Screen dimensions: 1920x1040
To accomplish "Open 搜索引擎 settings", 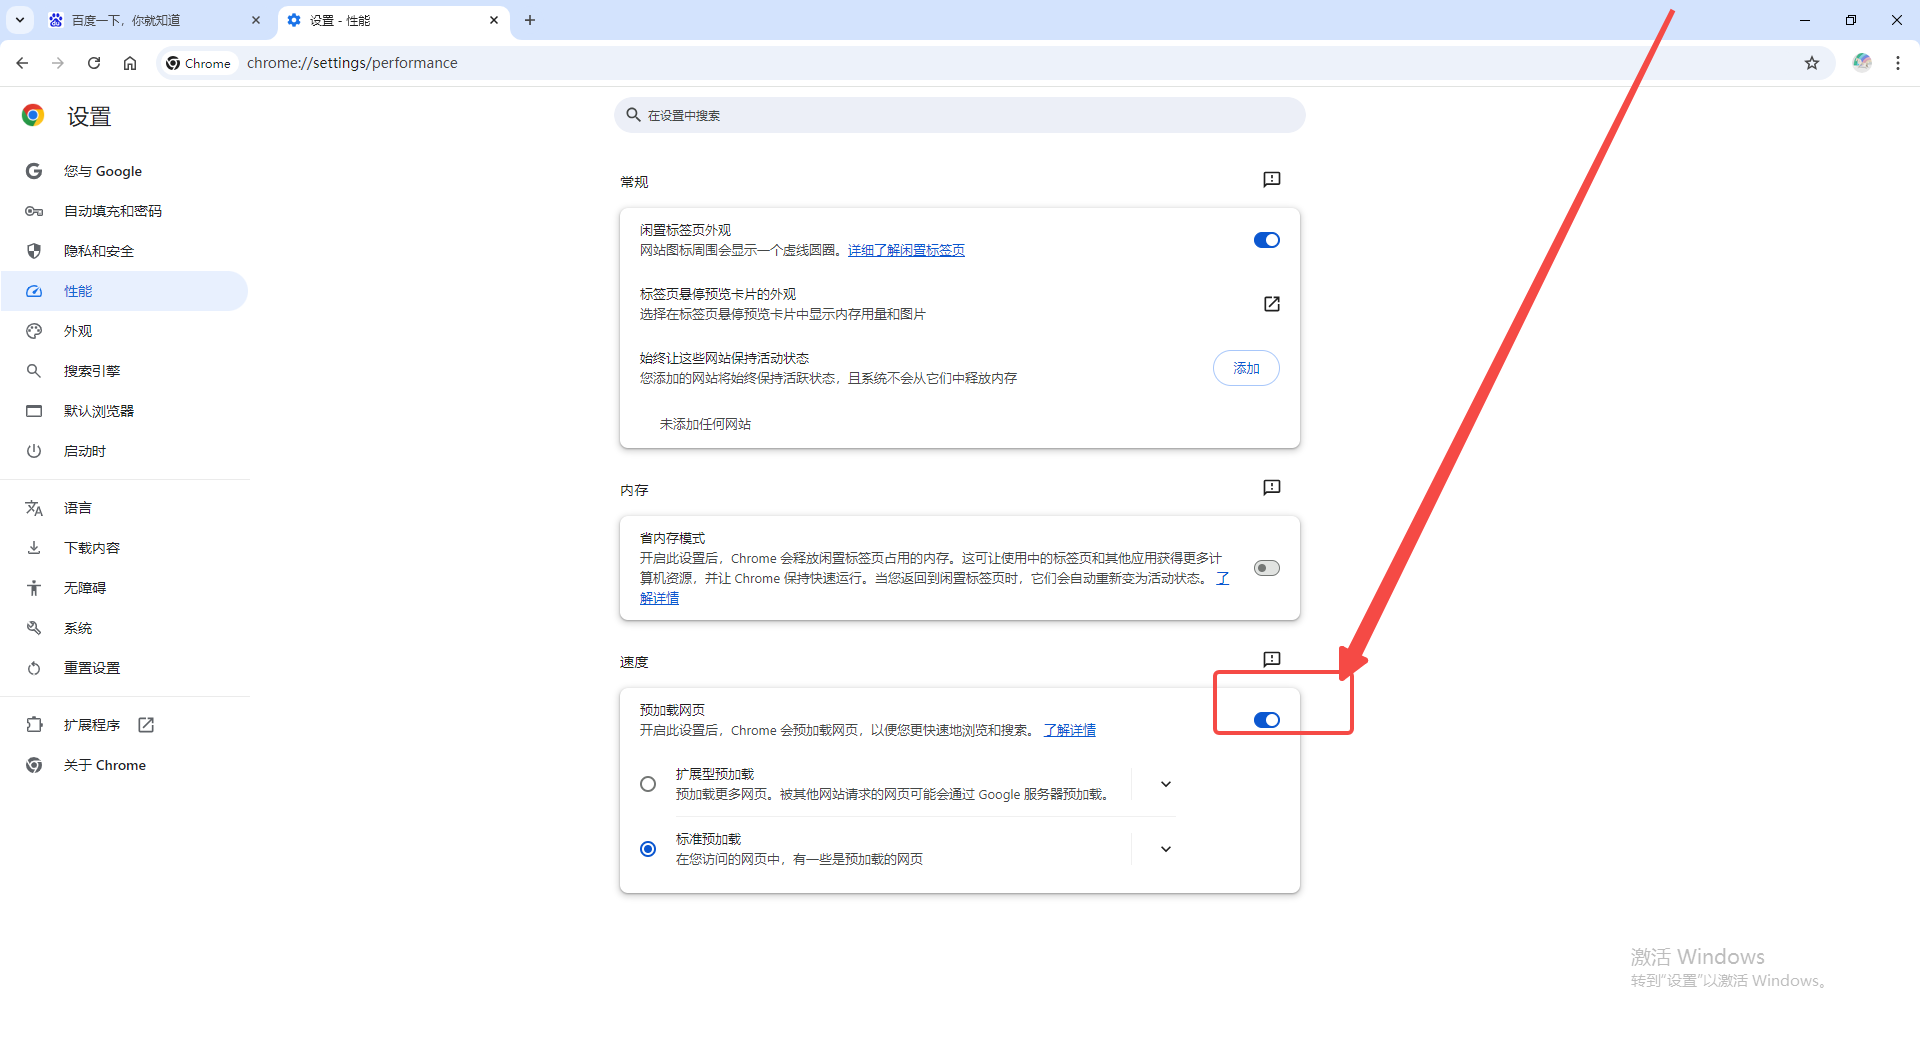I will click(125, 371).
